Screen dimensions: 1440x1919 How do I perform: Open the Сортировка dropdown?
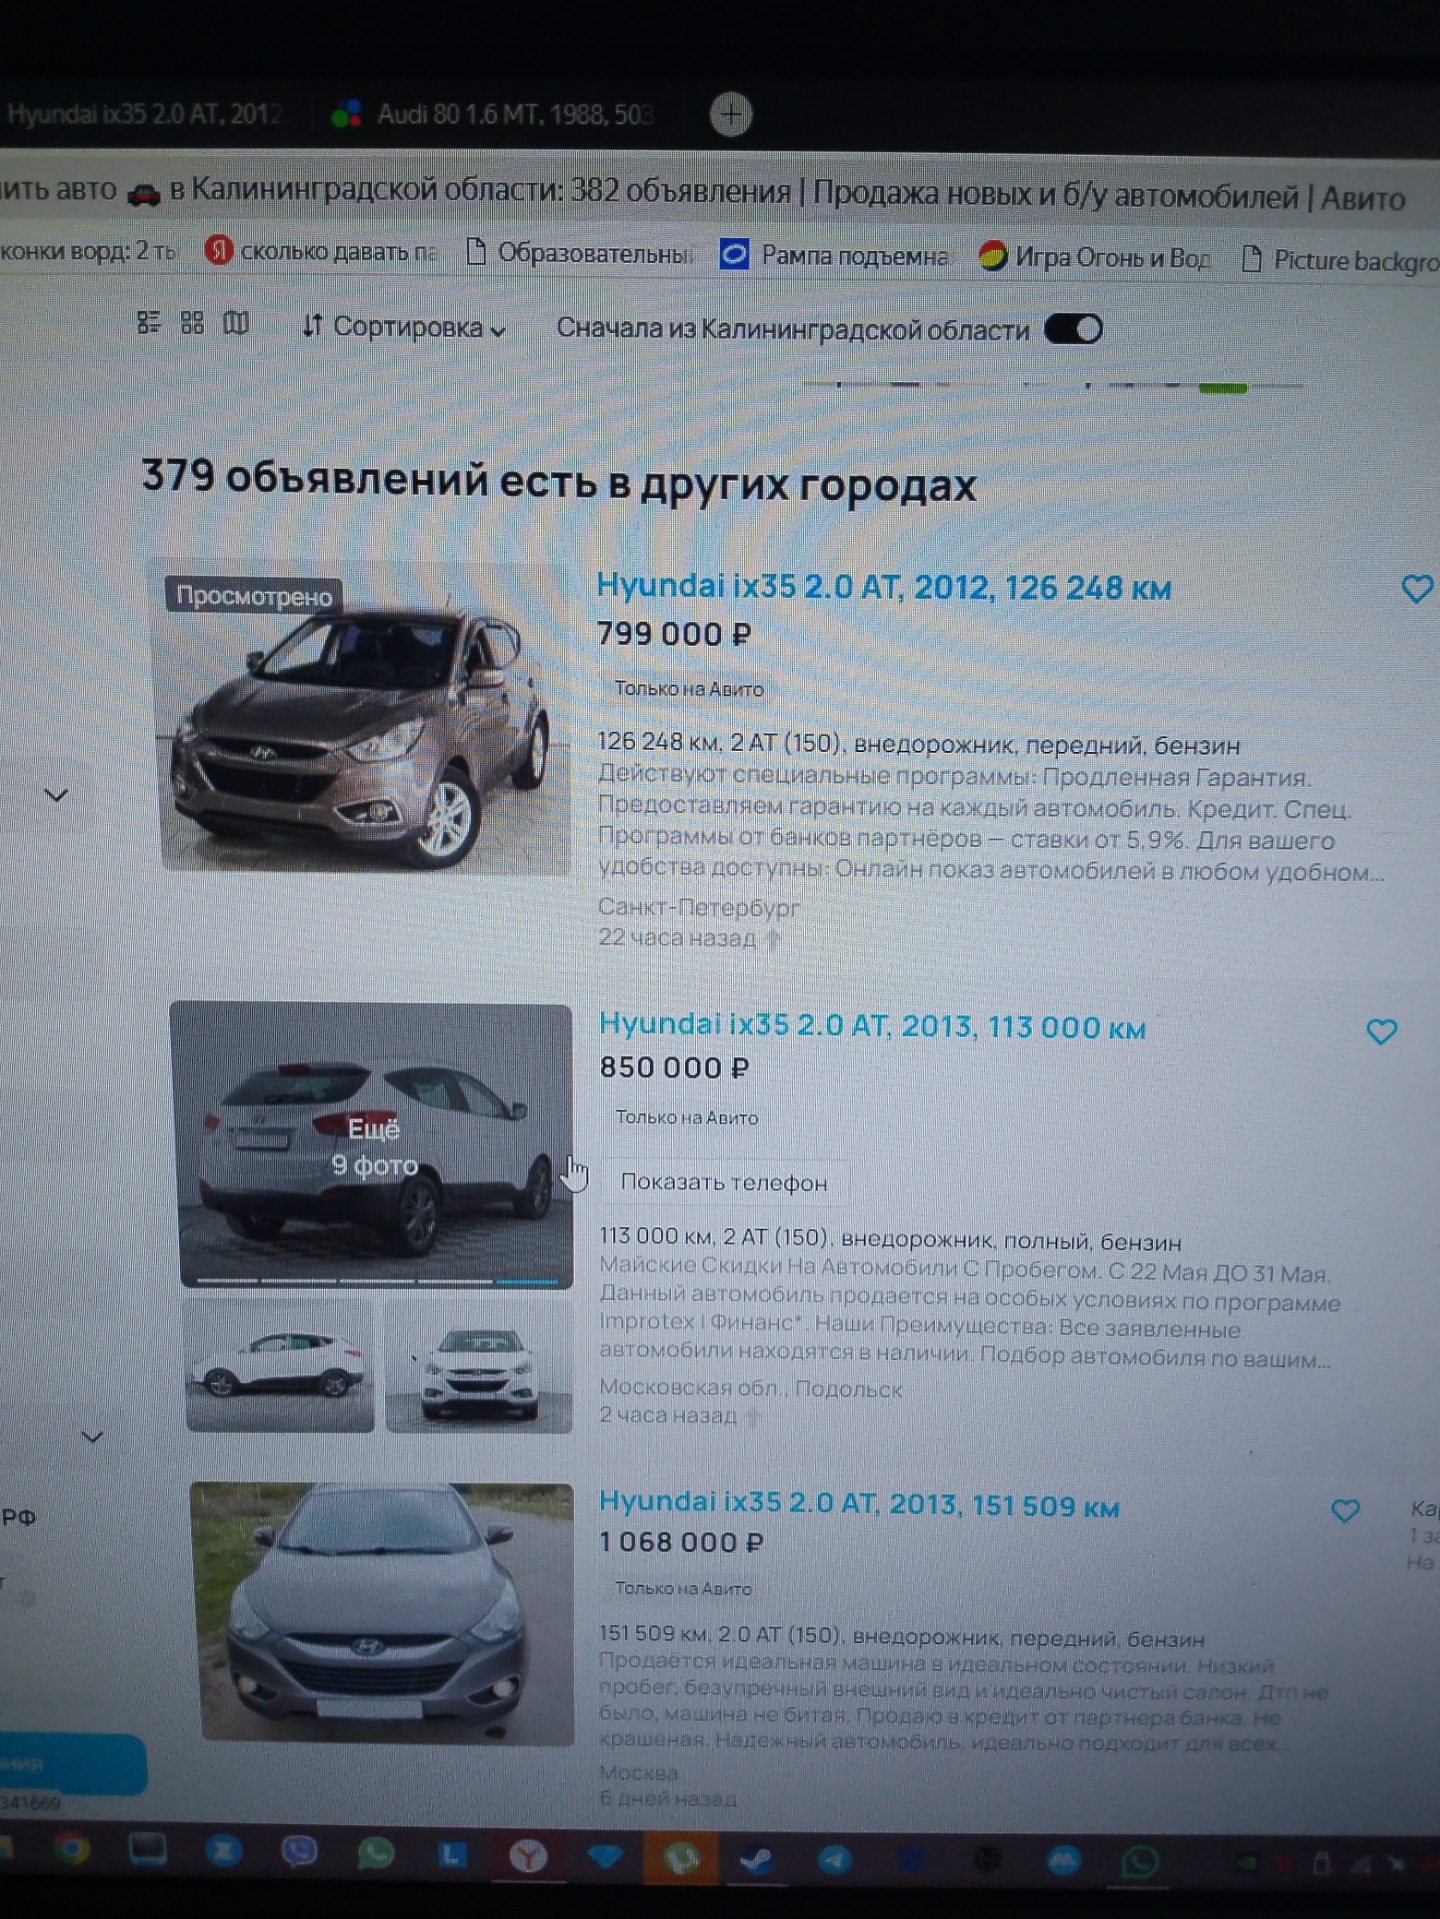[404, 326]
